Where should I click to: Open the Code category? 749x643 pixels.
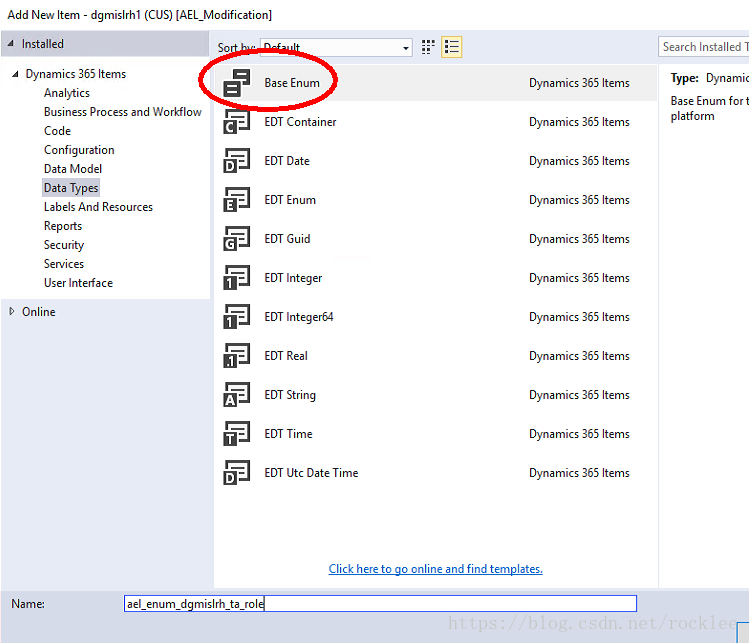pos(57,131)
